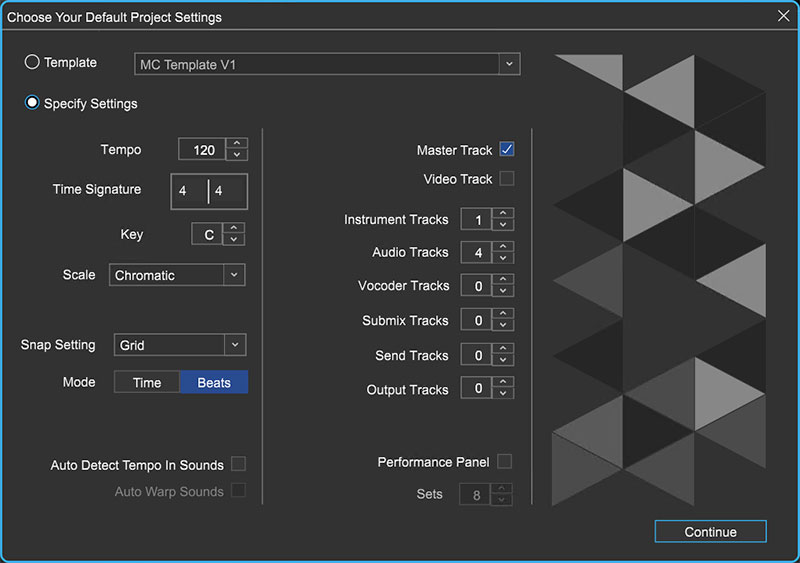This screenshot has height=563, width=800.
Task: Open the Snap Setting Grid dropdown
Action: (233, 345)
